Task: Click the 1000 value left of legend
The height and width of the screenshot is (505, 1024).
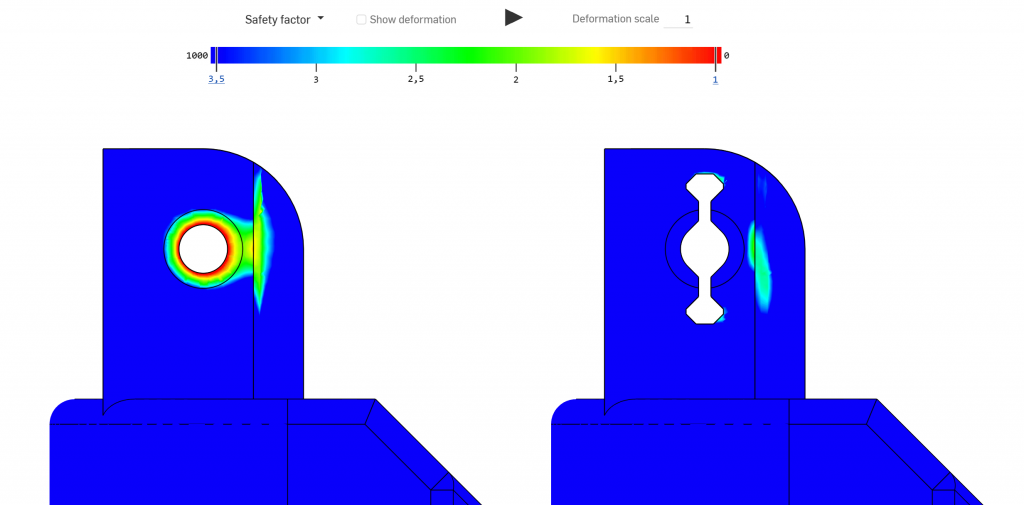Action: click(197, 56)
